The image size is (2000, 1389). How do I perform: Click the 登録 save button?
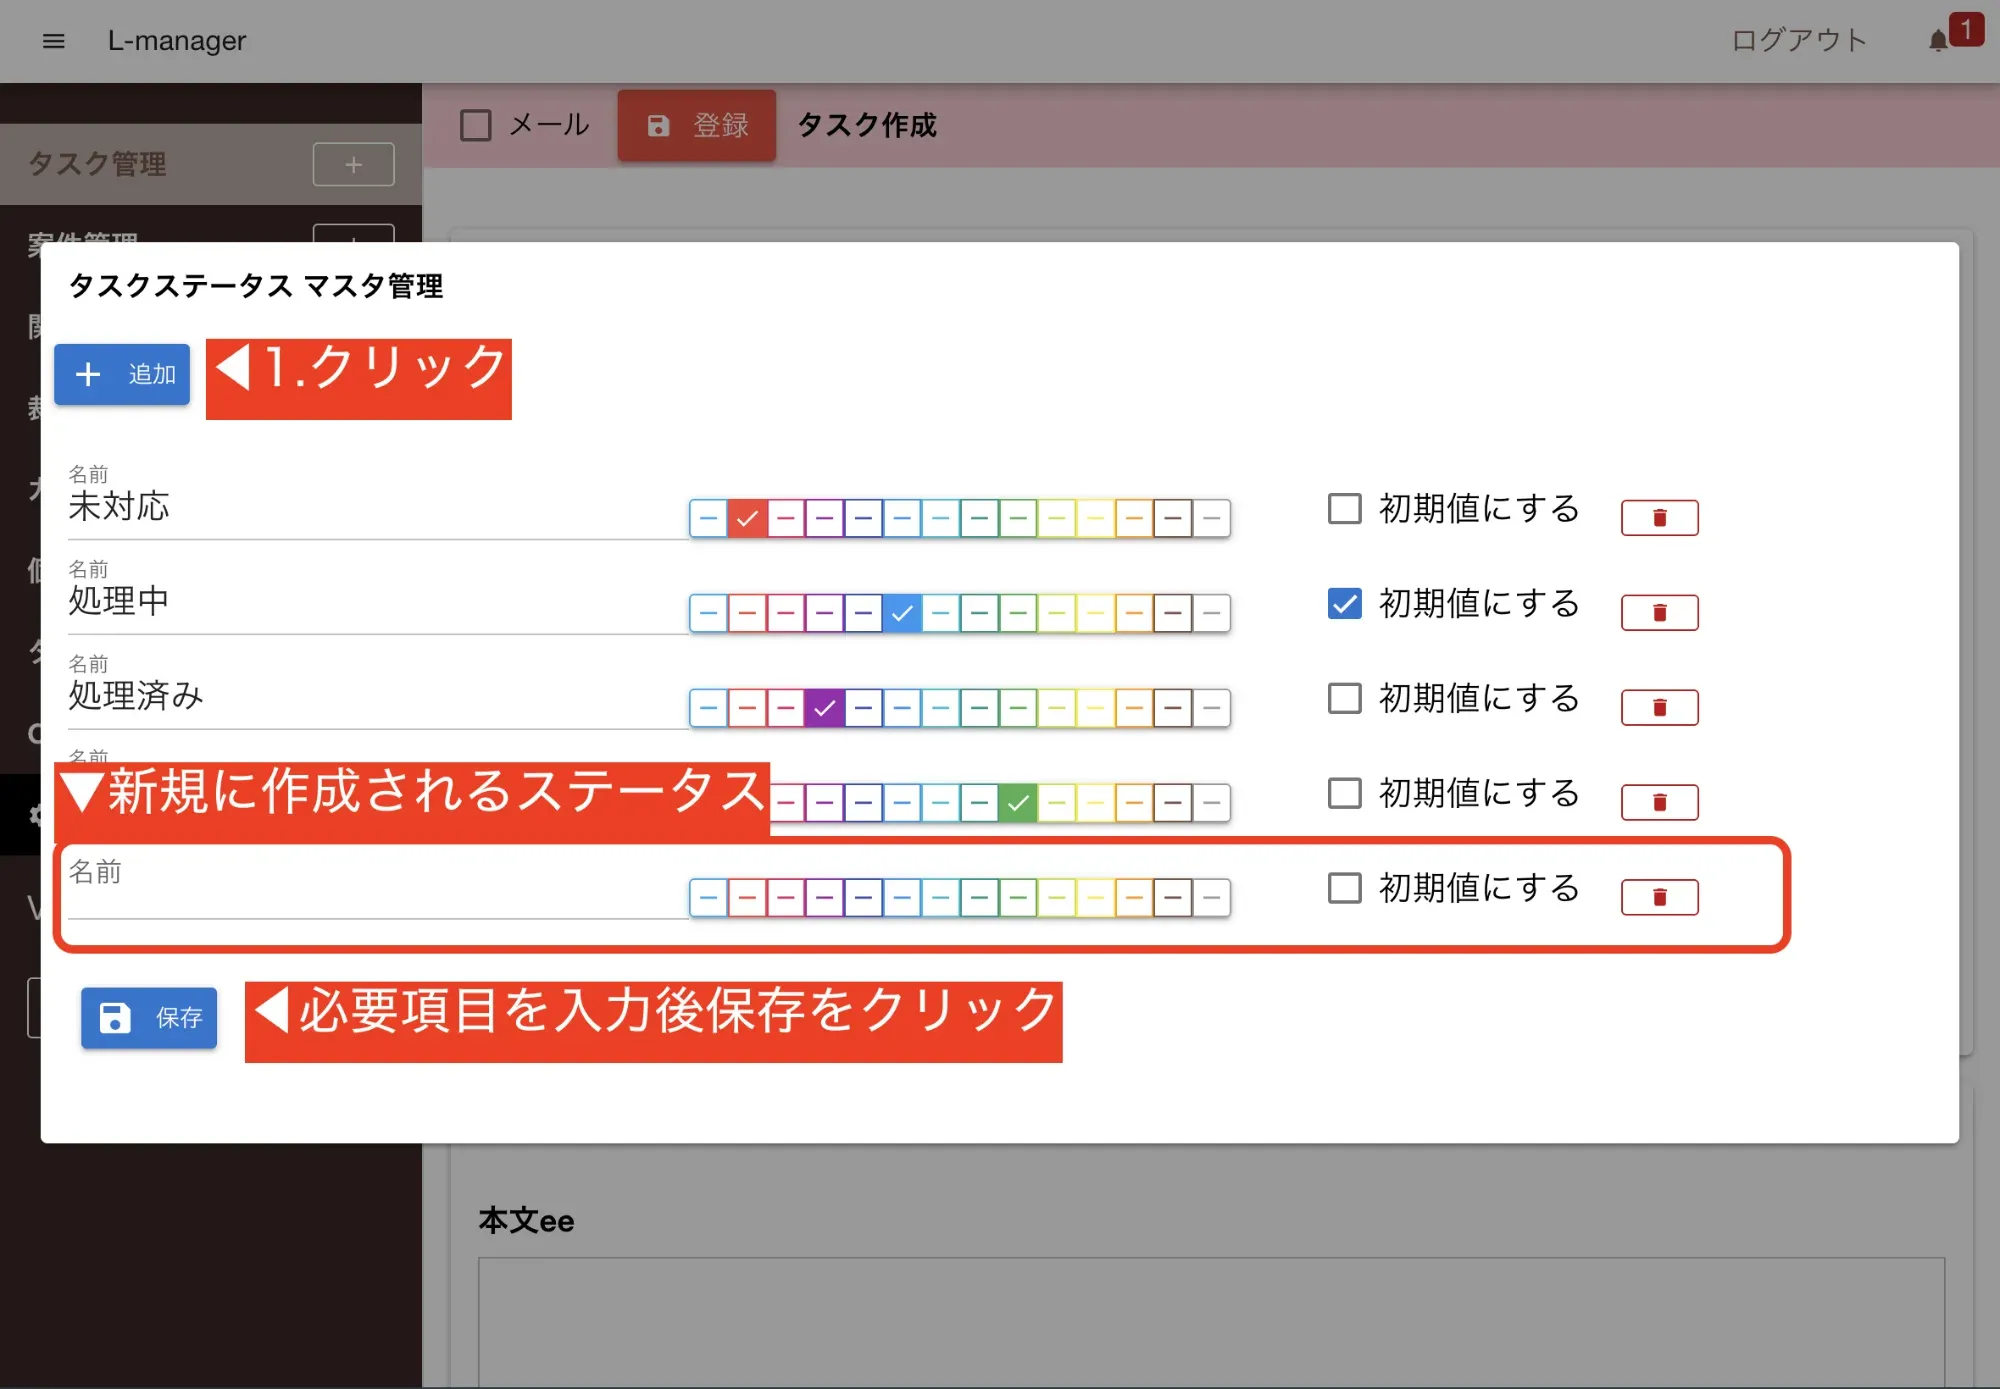[x=697, y=125]
